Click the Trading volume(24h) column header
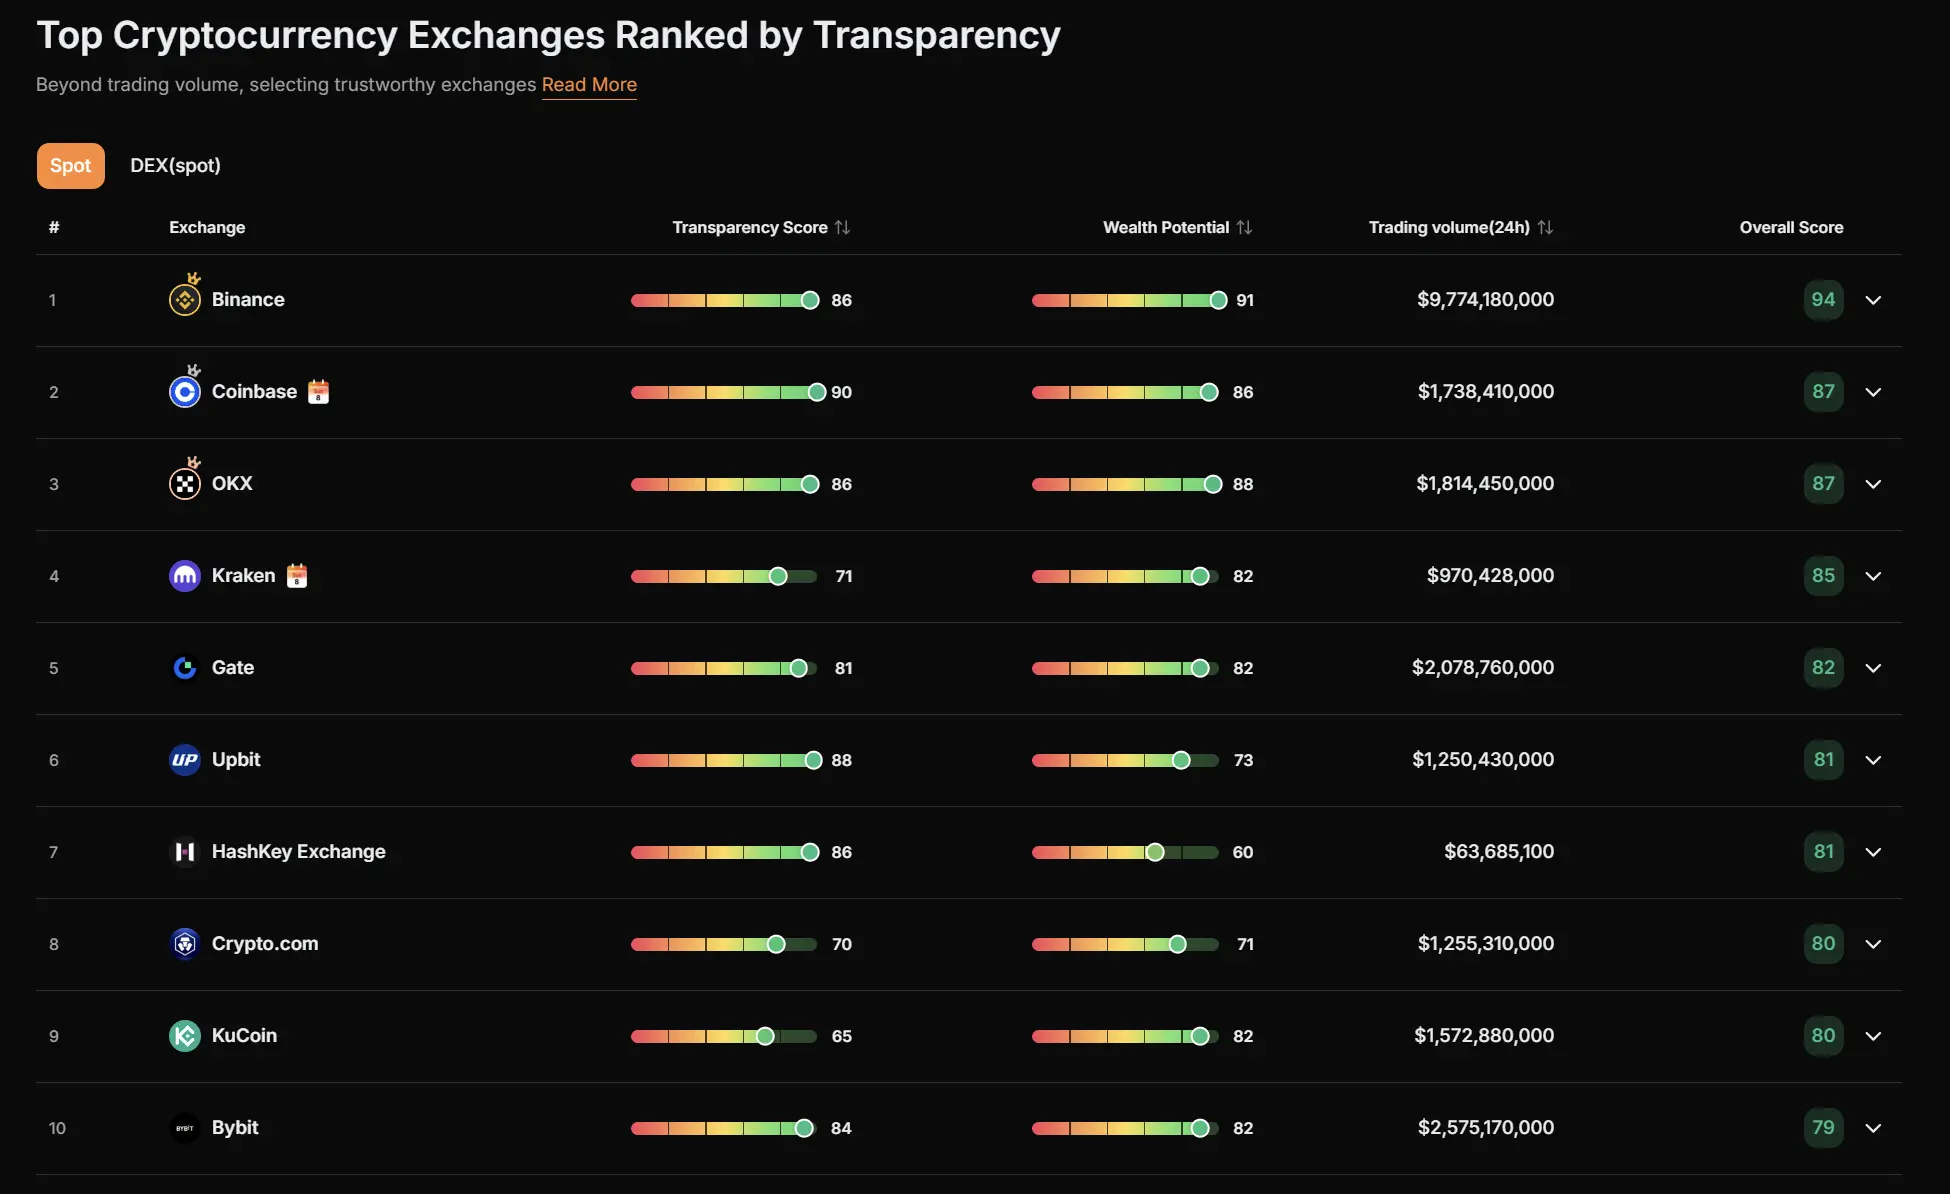The height and width of the screenshot is (1194, 1950). [x=1449, y=228]
